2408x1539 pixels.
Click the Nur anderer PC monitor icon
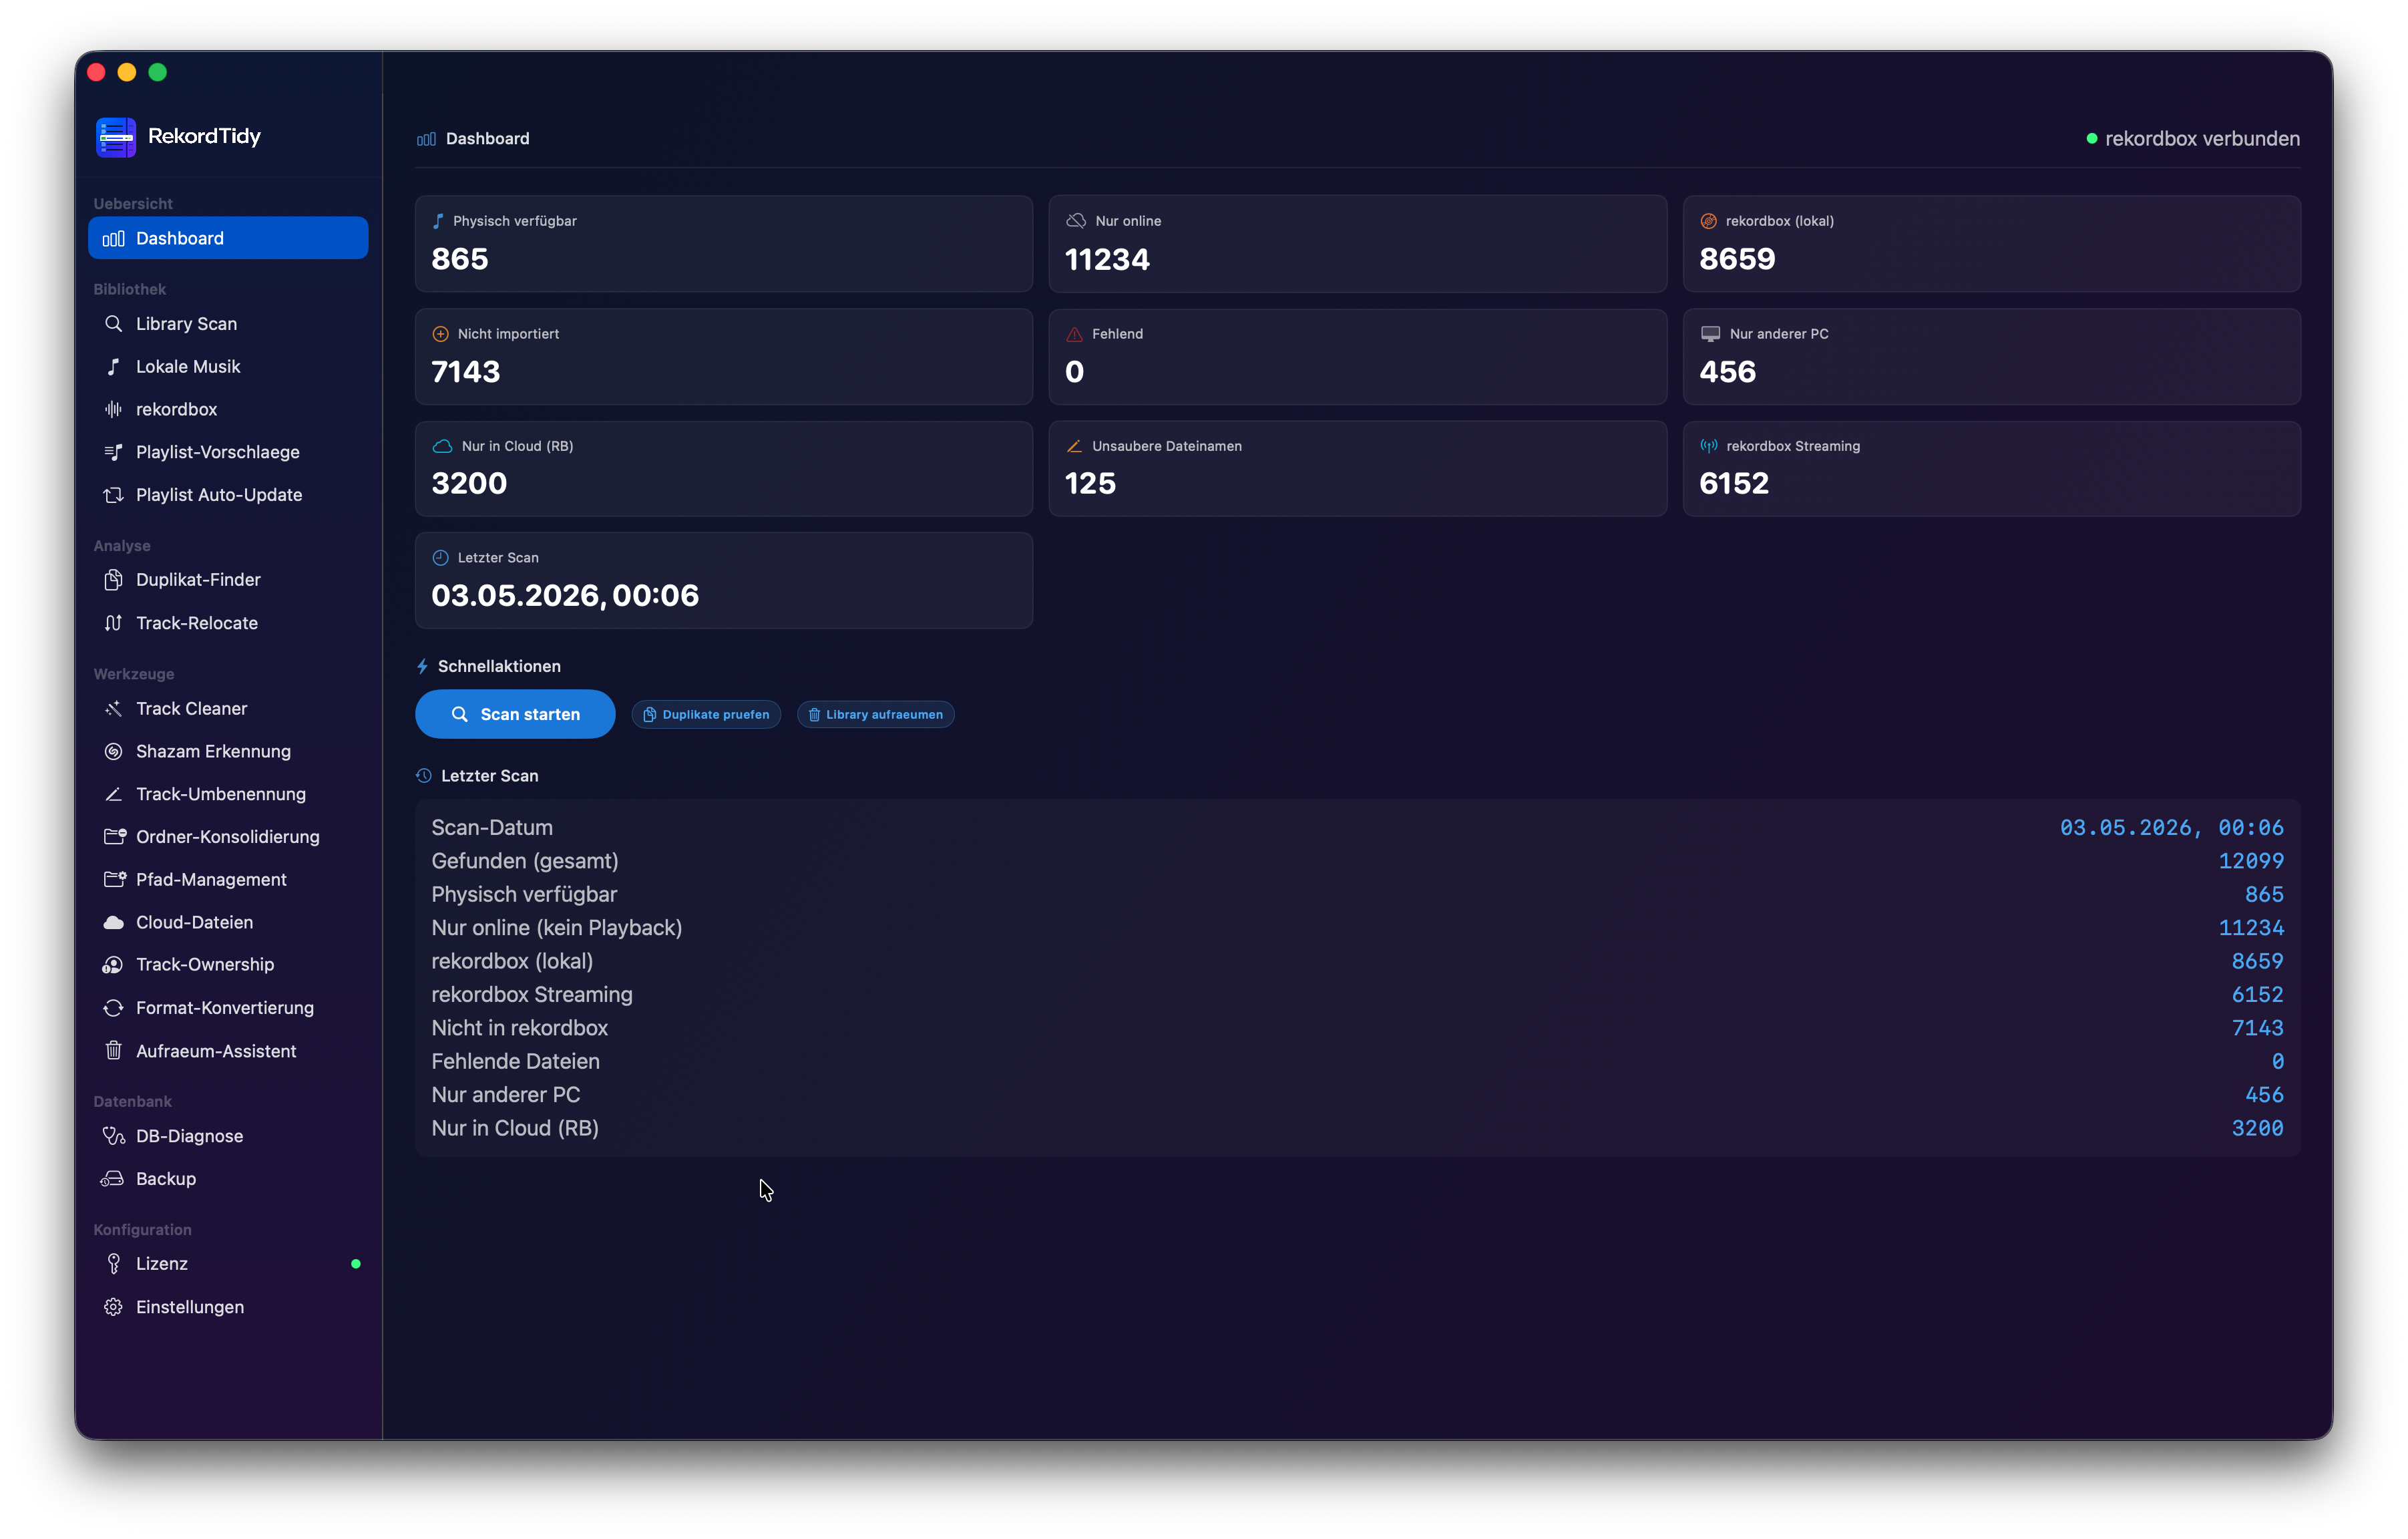click(x=1710, y=334)
